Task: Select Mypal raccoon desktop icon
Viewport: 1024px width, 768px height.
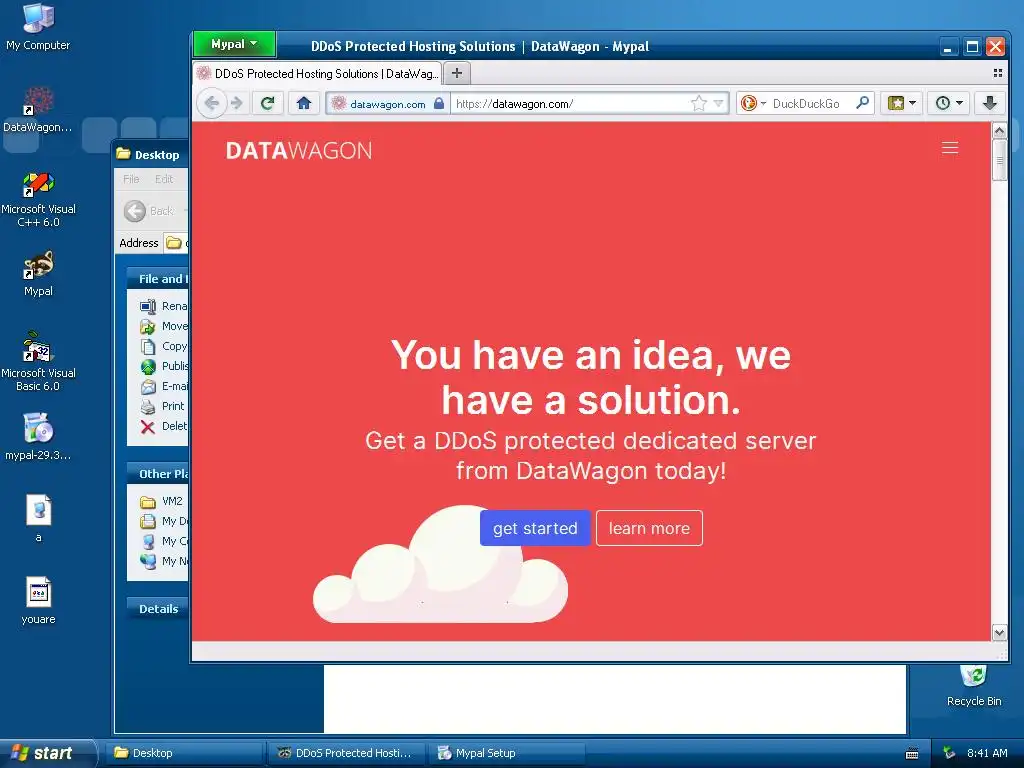Action: pos(38,274)
